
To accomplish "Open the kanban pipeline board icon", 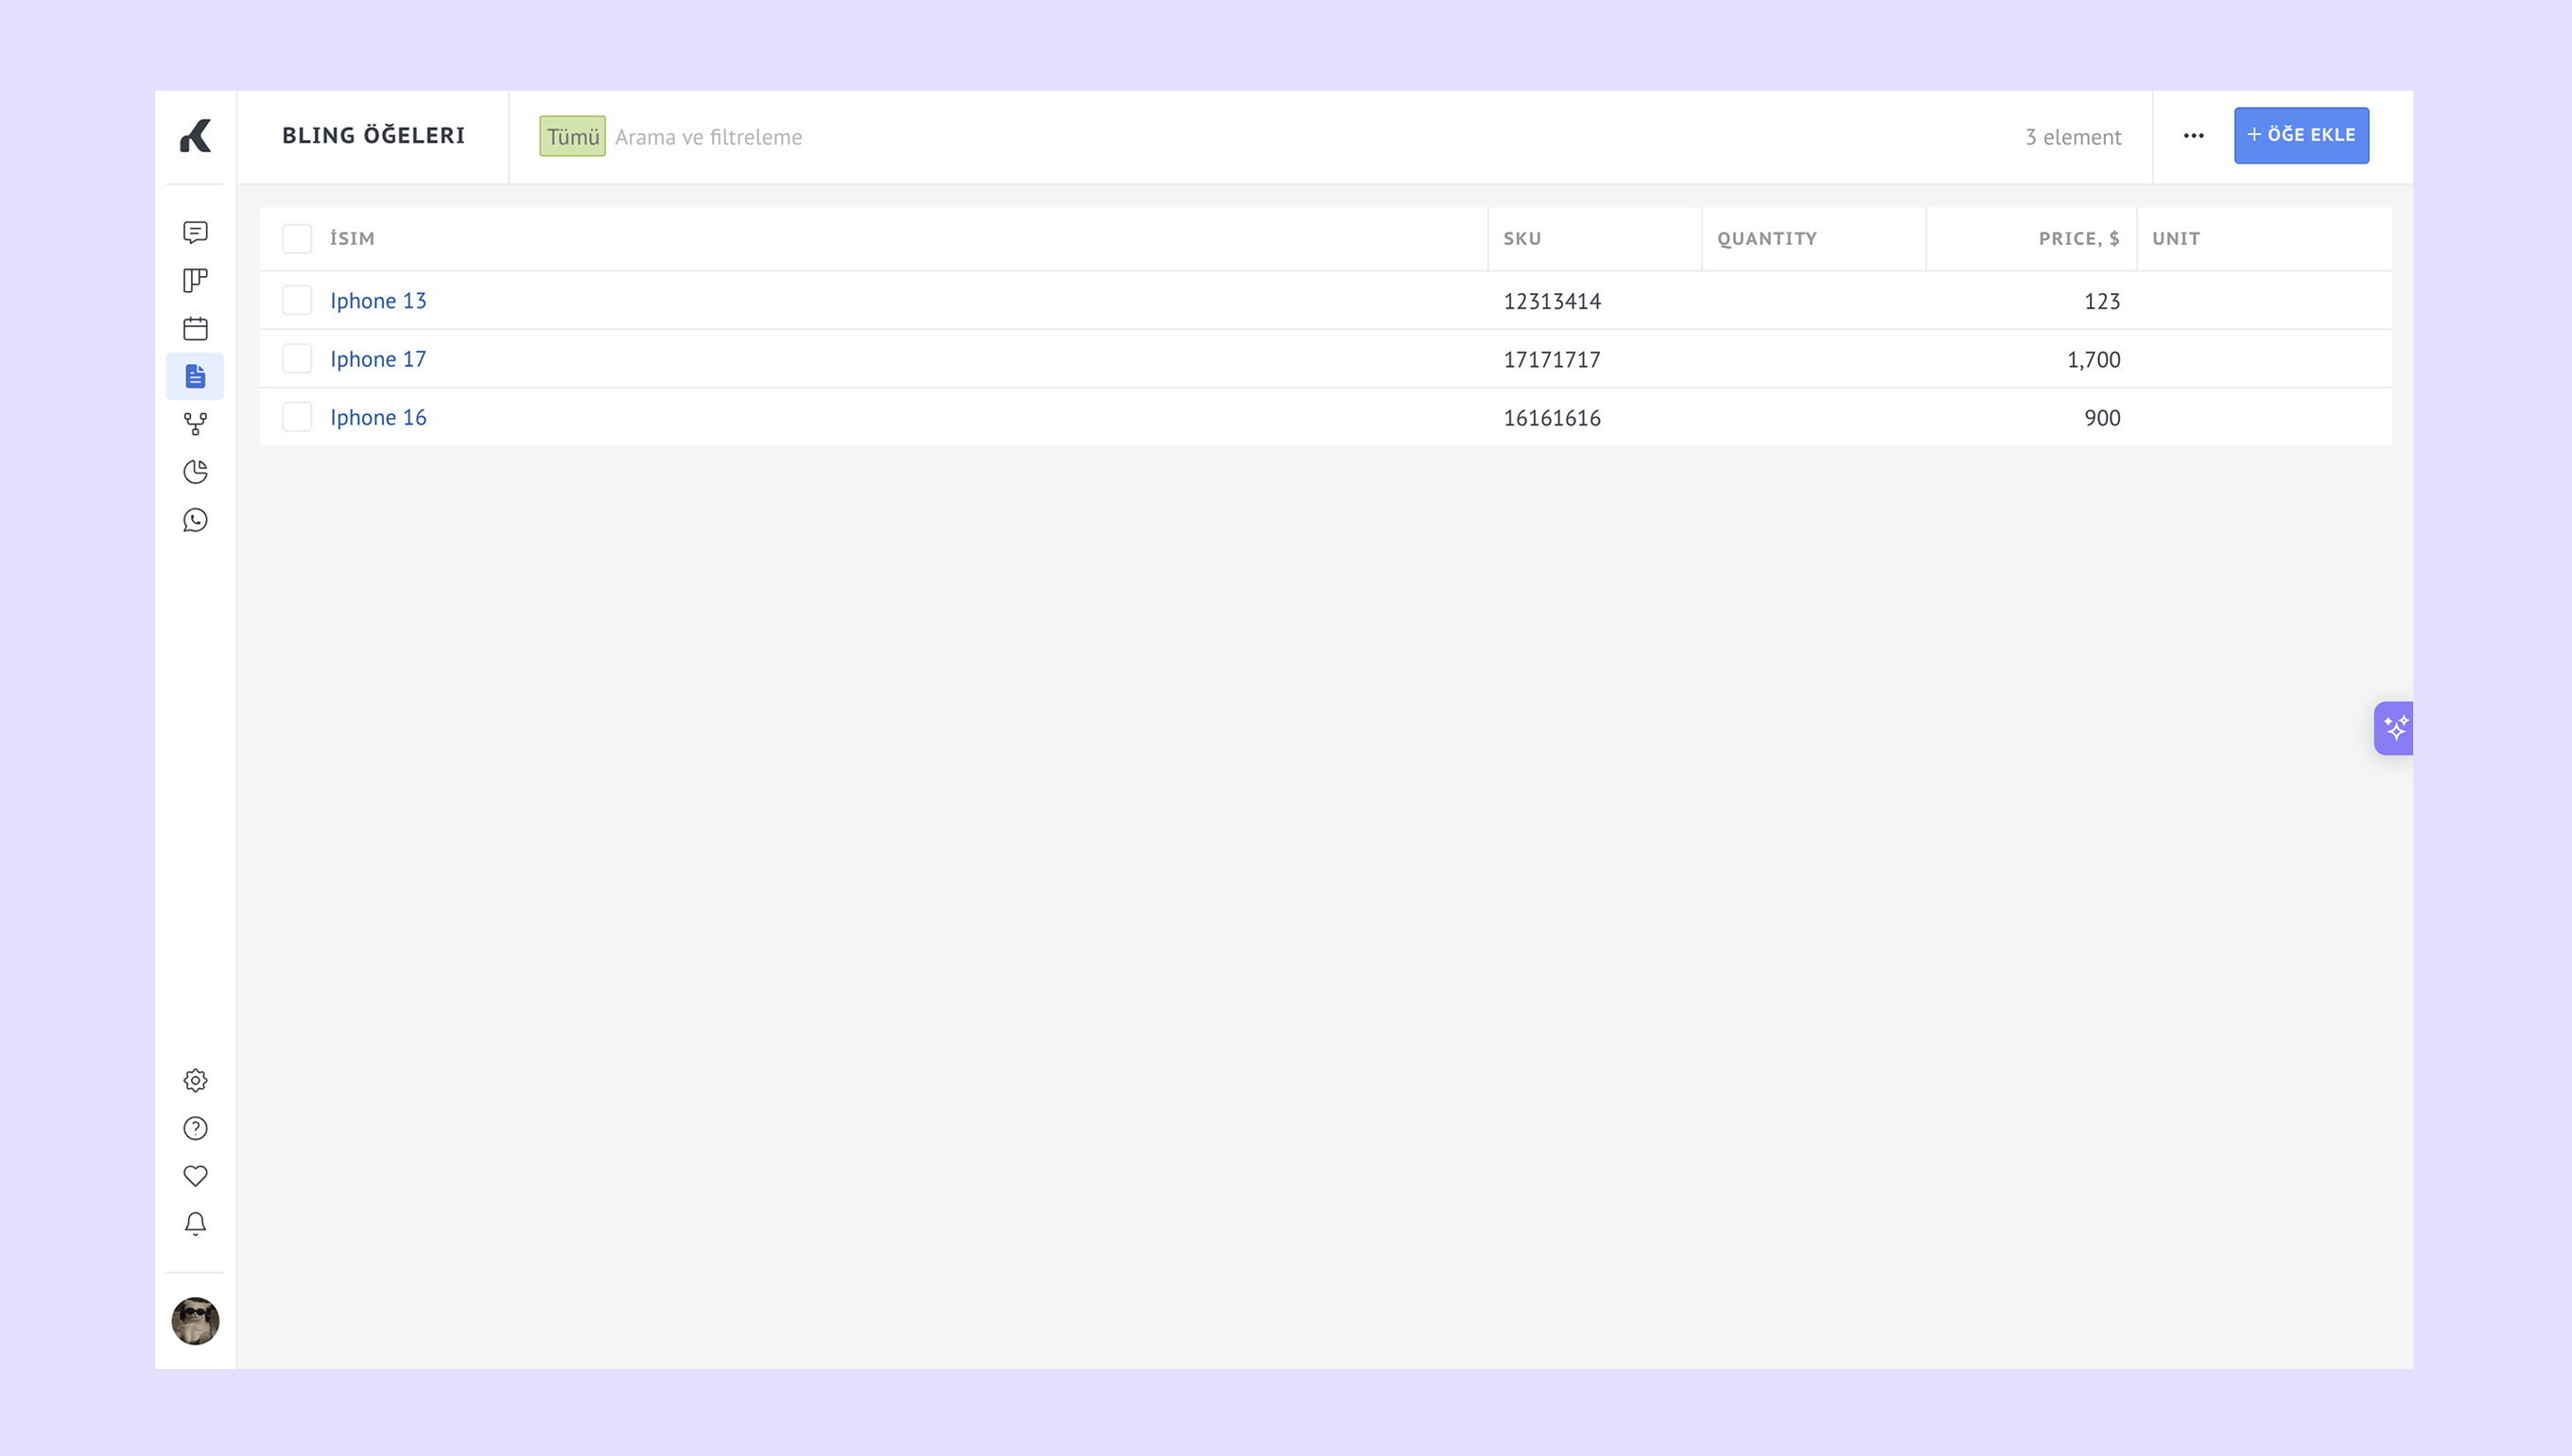I will (195, 280).
